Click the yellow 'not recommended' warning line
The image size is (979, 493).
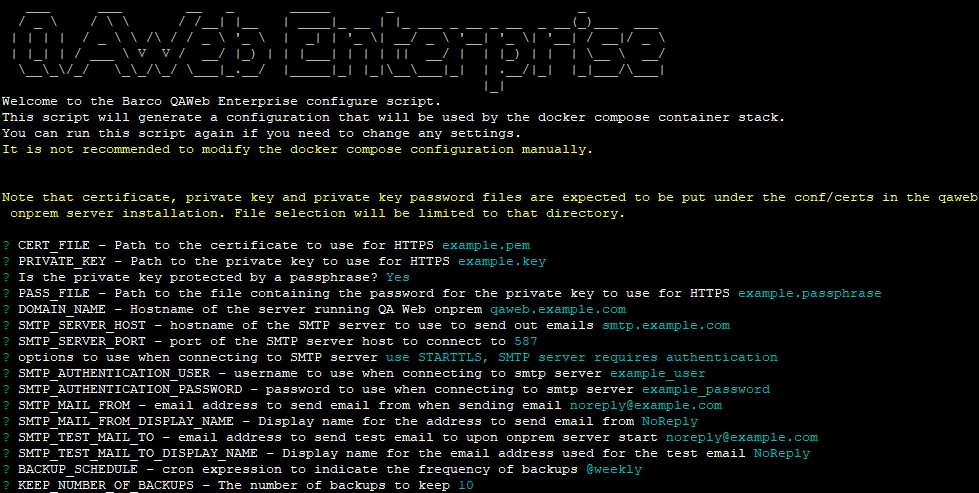coord(297,150)
